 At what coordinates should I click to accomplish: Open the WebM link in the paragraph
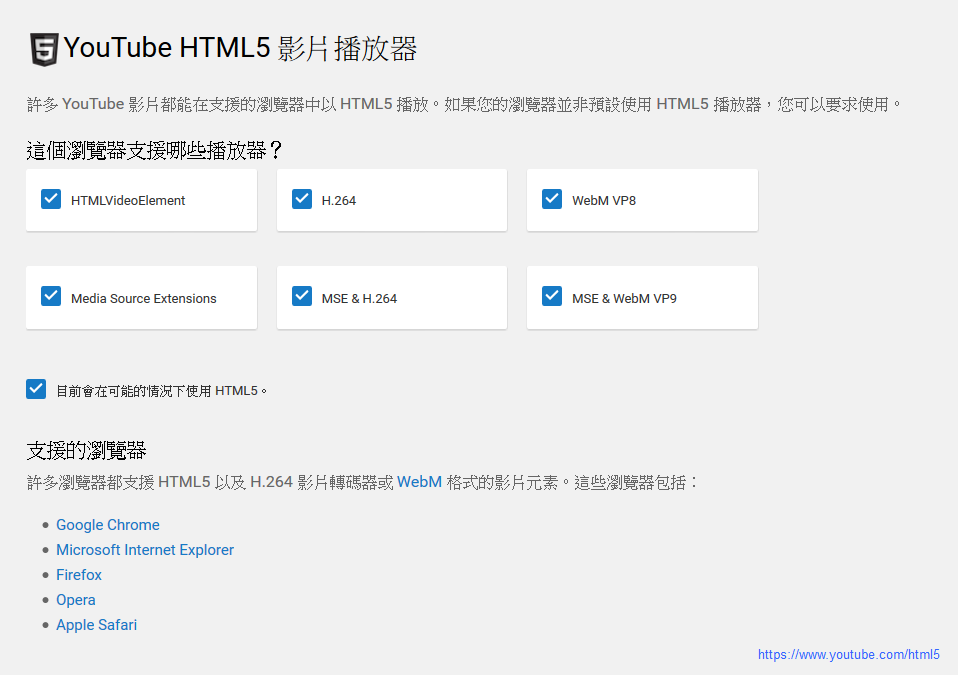pos(419,482)
